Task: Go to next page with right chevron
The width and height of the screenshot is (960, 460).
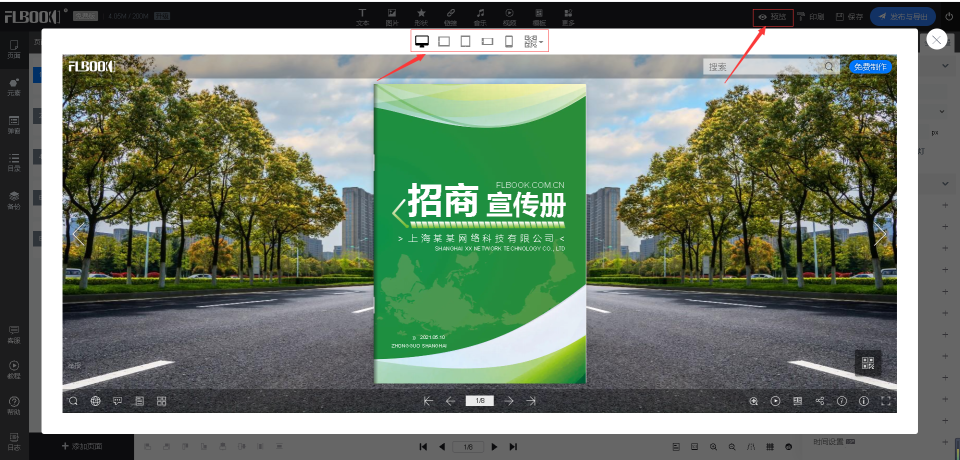Action: 880,235
